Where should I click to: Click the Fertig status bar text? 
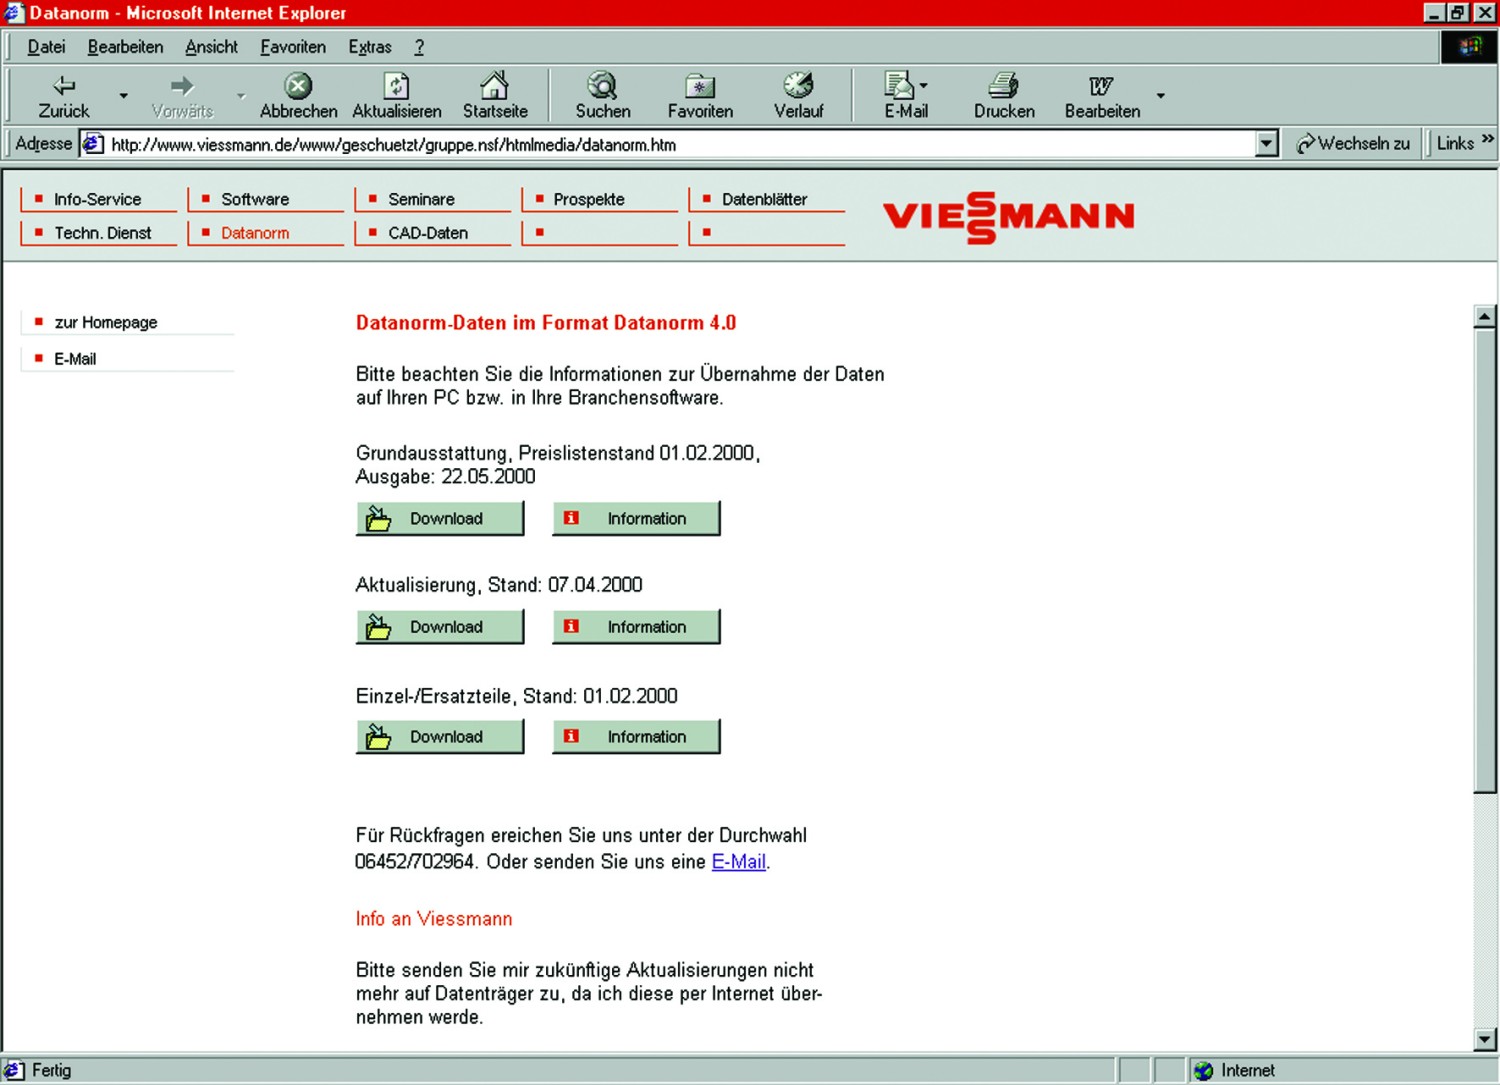(x=51, y=1070)
